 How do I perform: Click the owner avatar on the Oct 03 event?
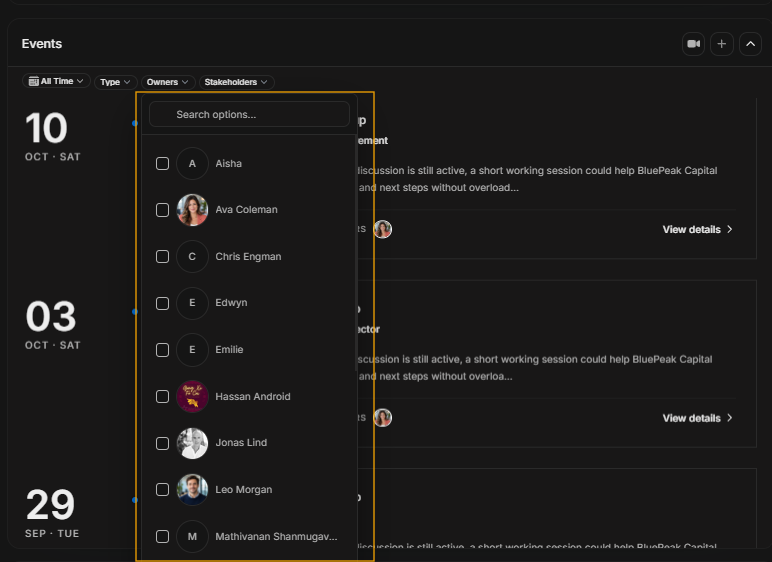point(383,418)
